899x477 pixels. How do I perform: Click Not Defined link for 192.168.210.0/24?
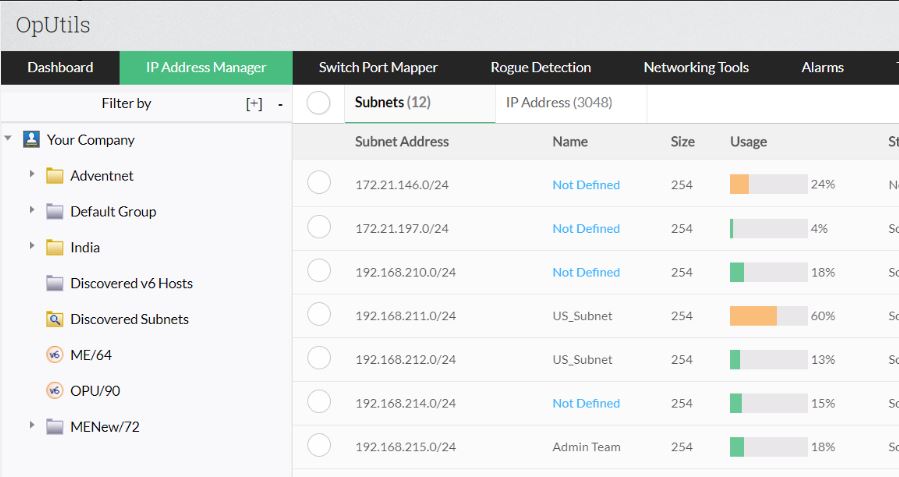586,272
